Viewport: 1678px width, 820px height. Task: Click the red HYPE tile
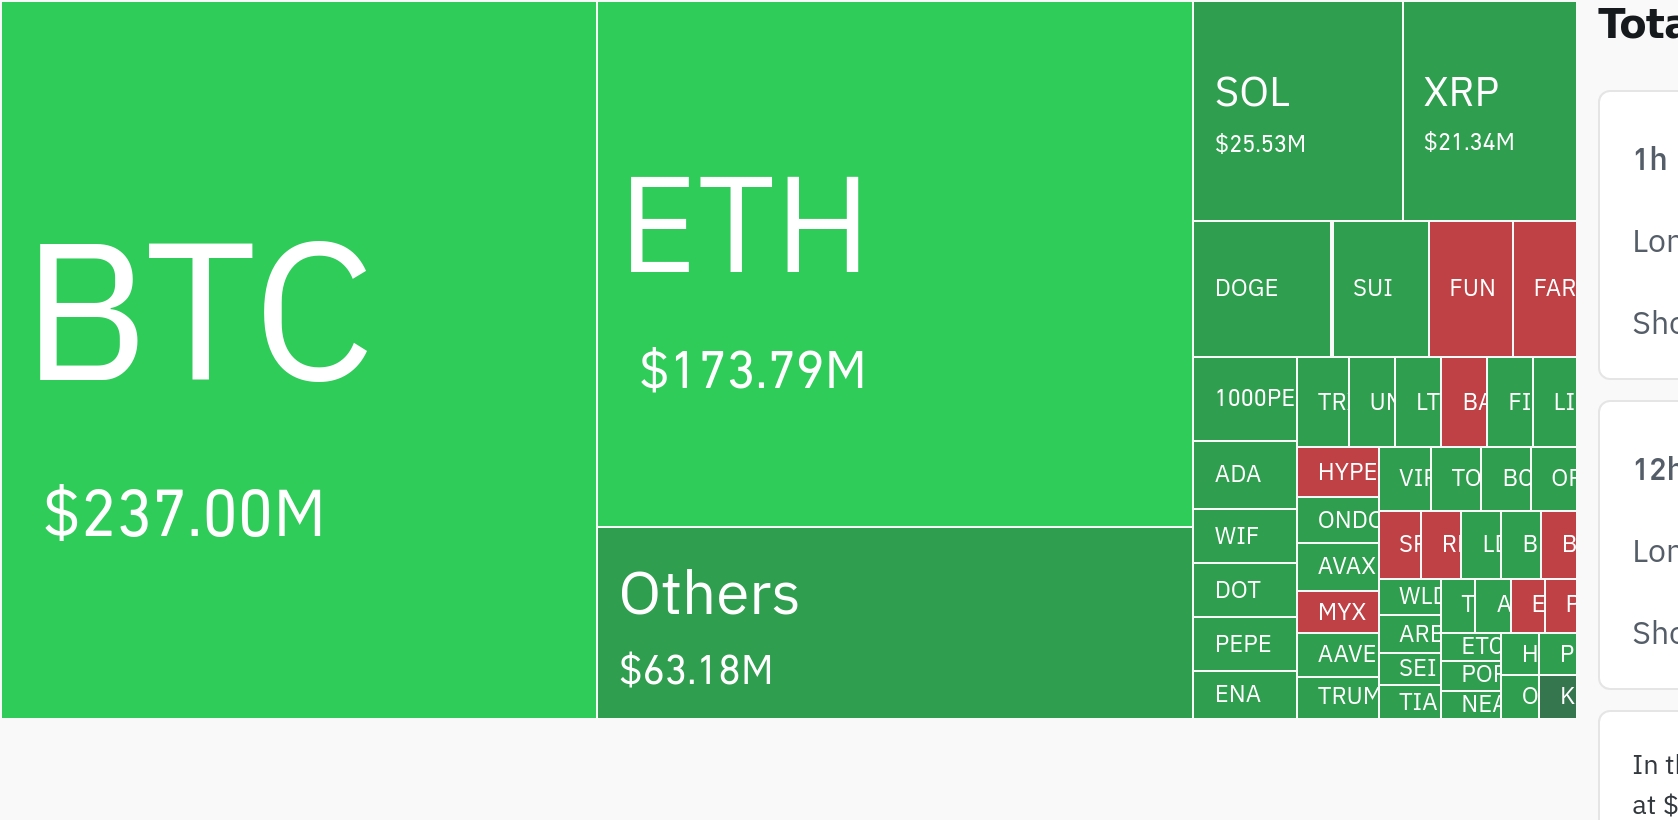(1338, 472)
